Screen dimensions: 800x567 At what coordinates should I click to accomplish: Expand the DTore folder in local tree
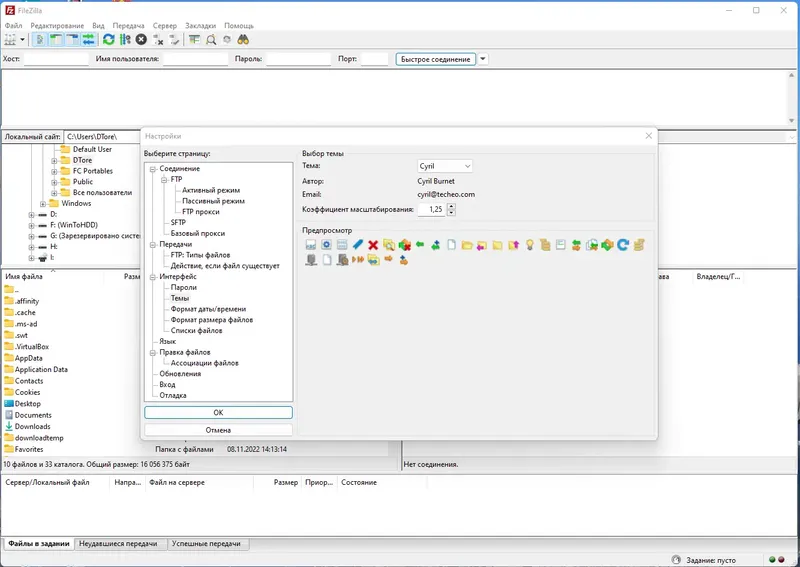(x=54, y=160)
